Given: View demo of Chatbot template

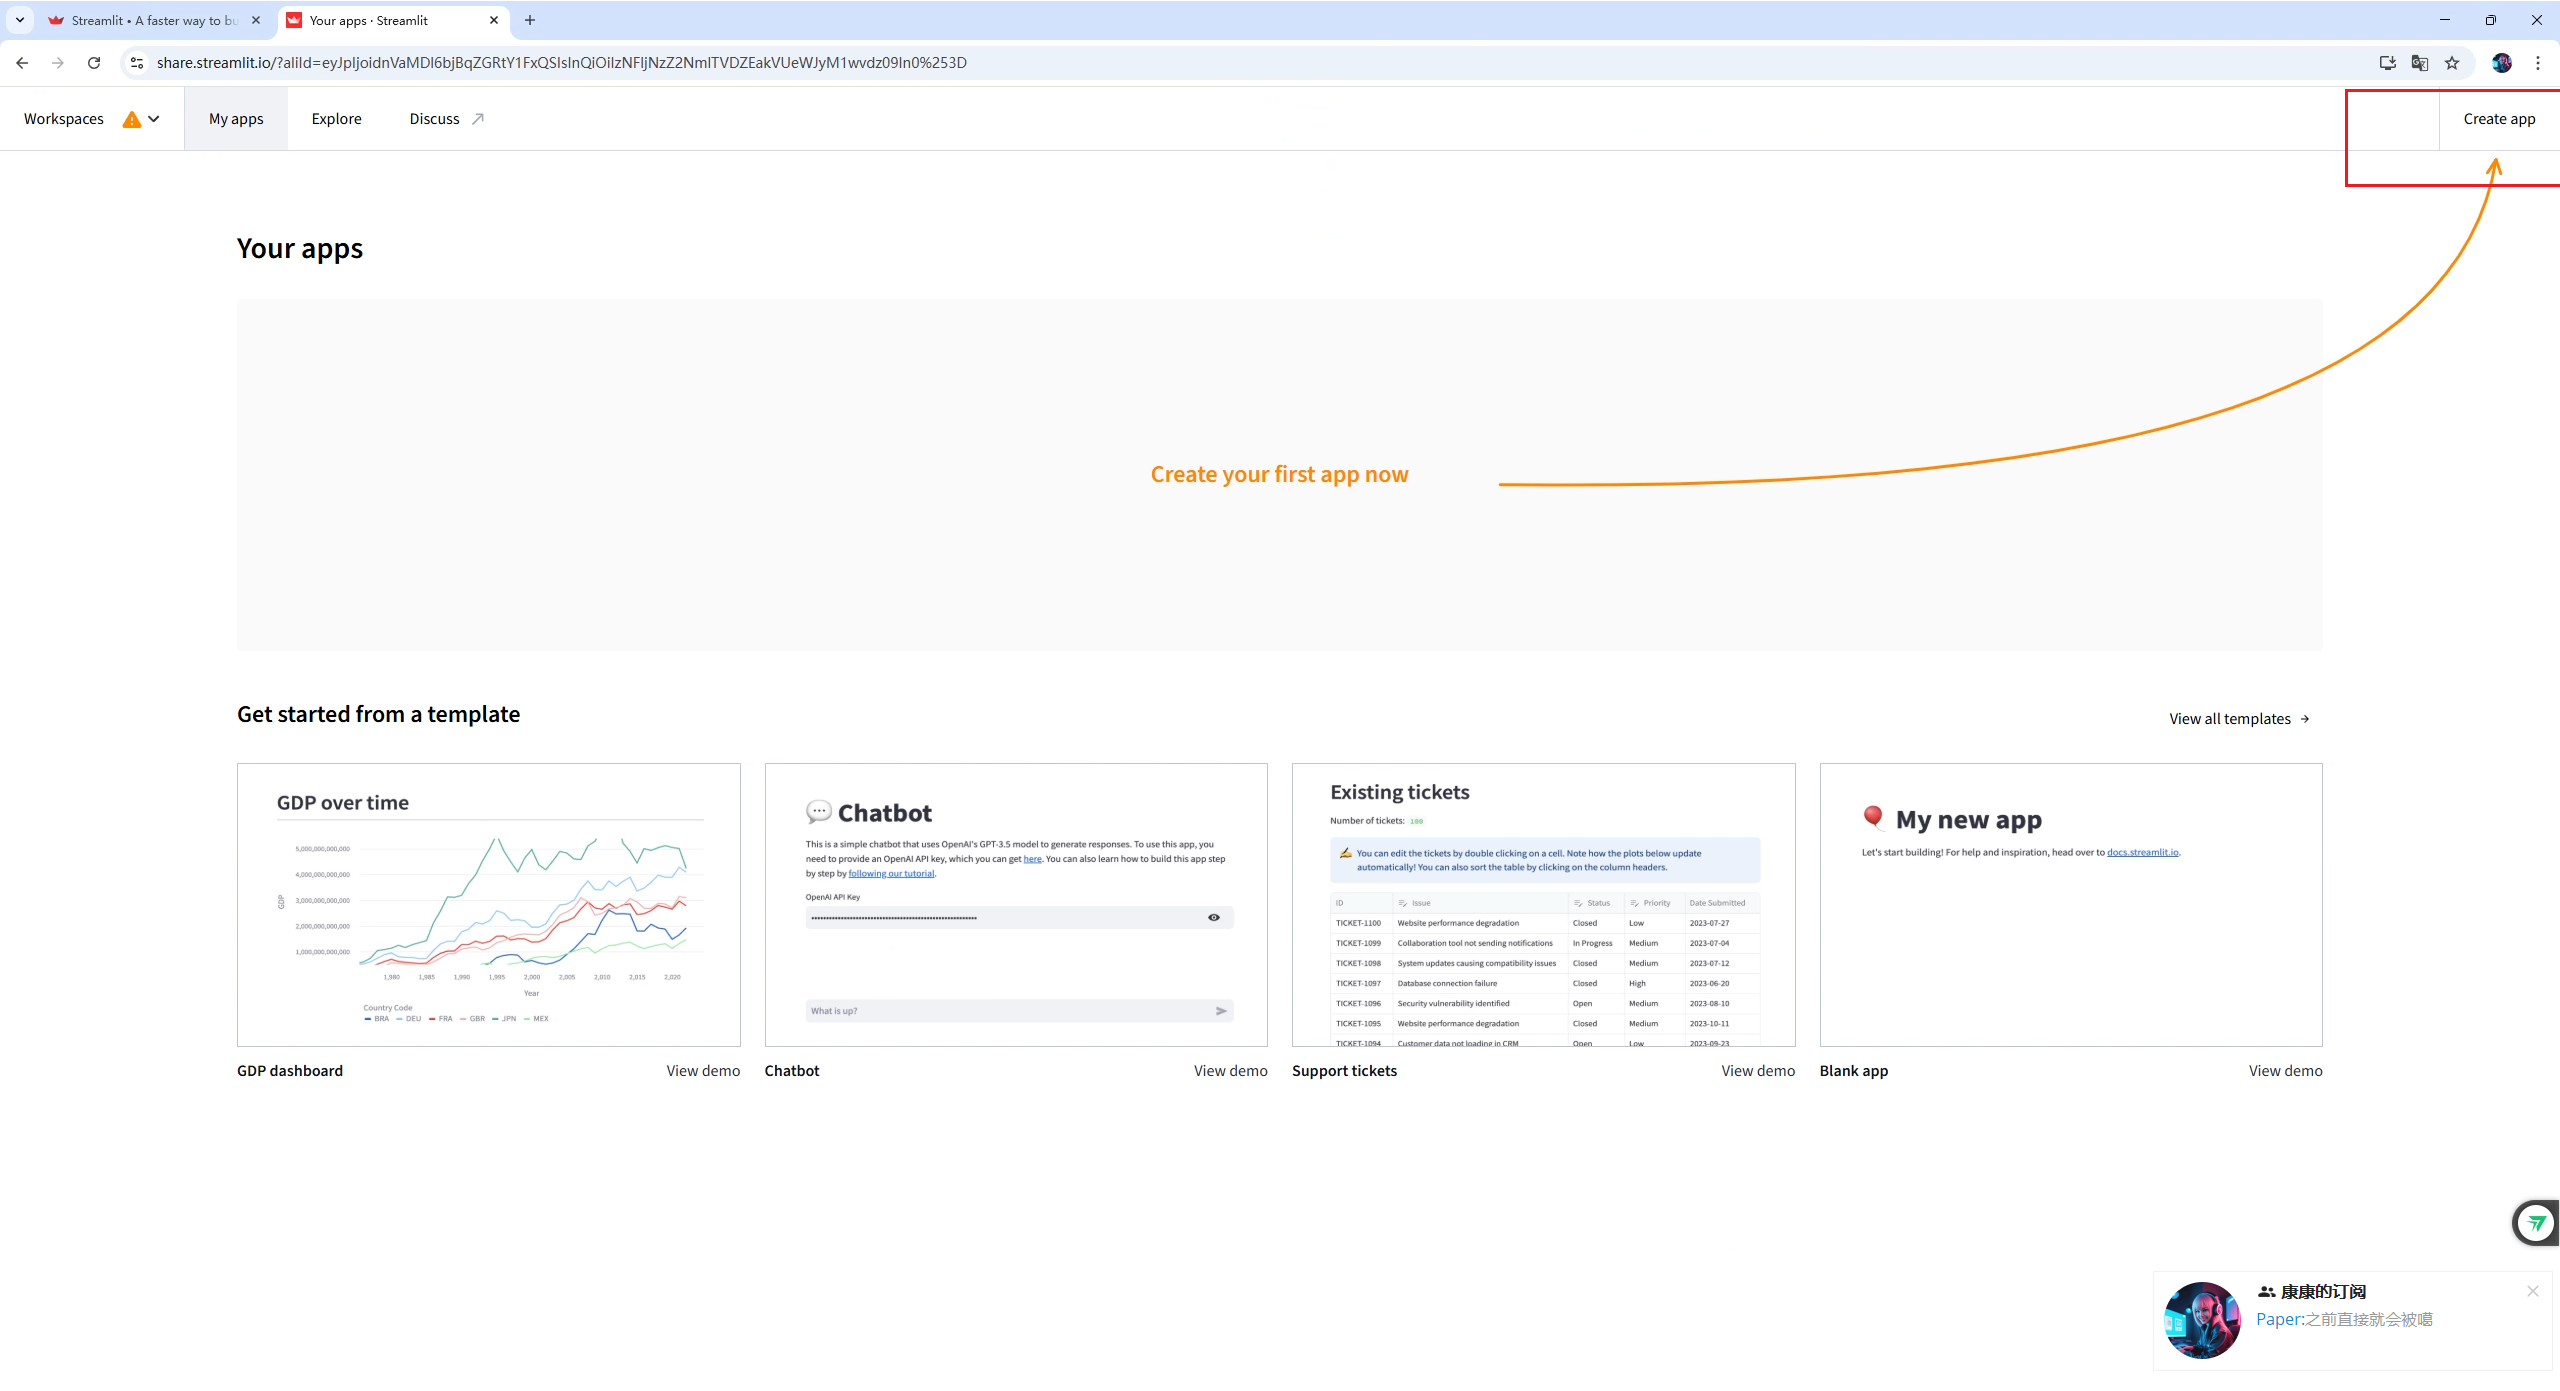Looking at the screenshot, I should coord(1231,1071).
